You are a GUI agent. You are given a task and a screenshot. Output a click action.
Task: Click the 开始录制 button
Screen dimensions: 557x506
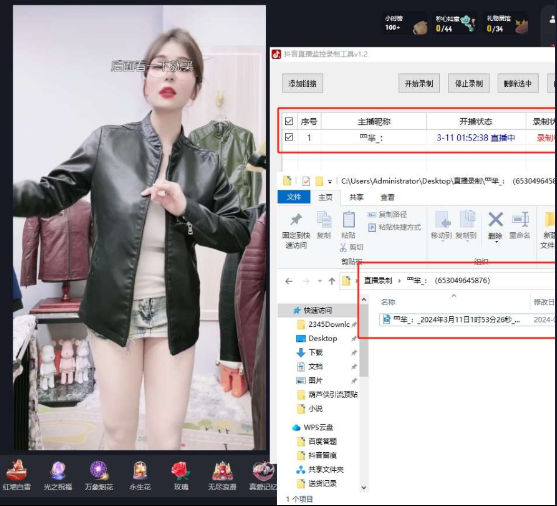[x=419, y=84]
